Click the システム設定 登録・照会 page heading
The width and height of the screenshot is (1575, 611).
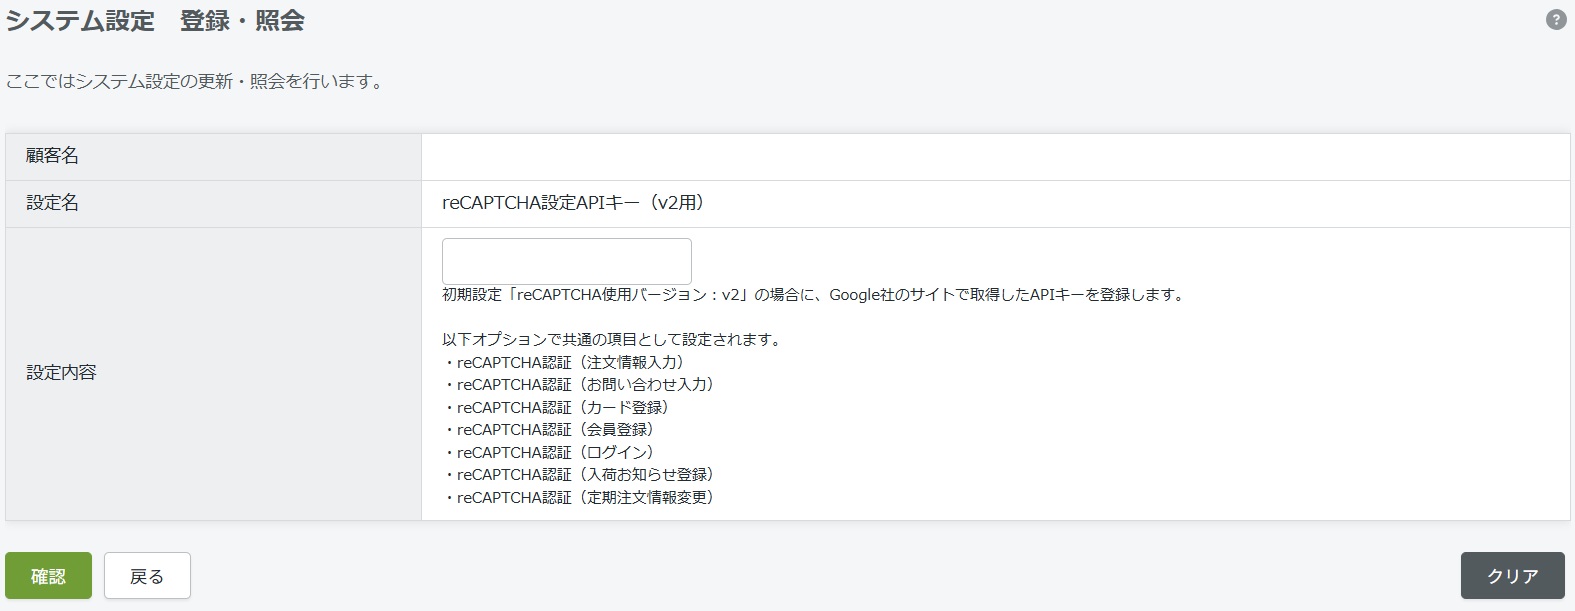tap(155, 21)
